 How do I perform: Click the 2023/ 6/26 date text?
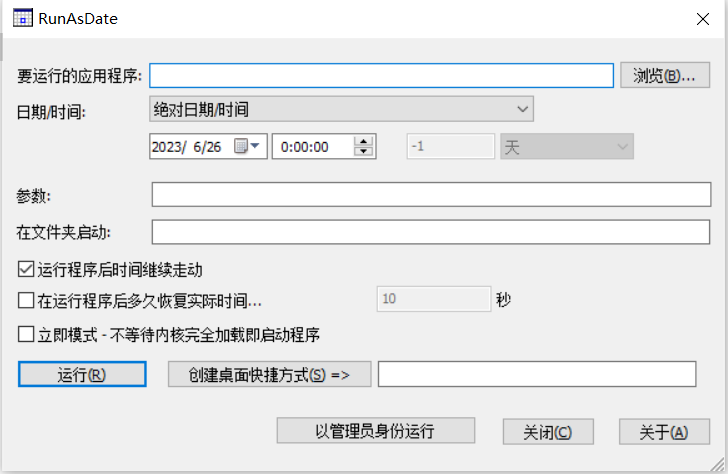pos(187,147)
